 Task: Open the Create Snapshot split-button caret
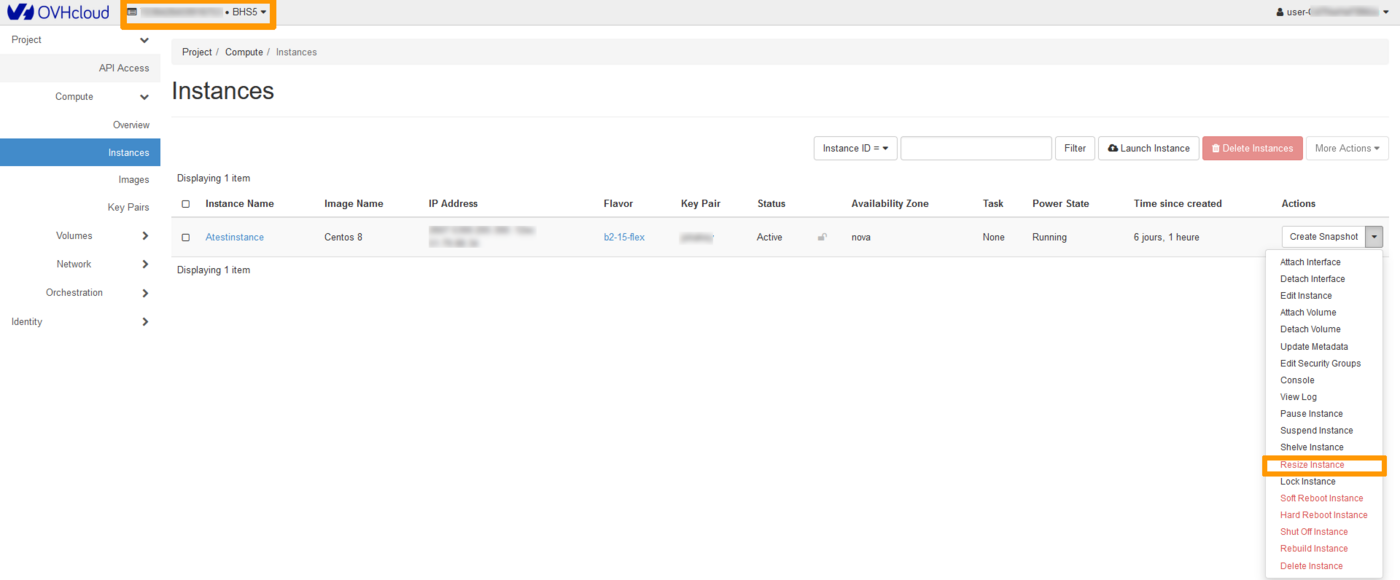click(1374, 236)
